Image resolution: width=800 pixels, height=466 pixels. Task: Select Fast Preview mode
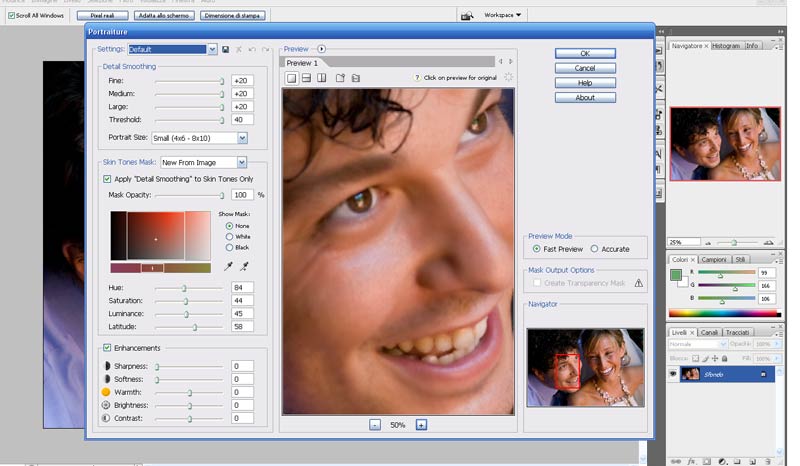click(536, 249)
